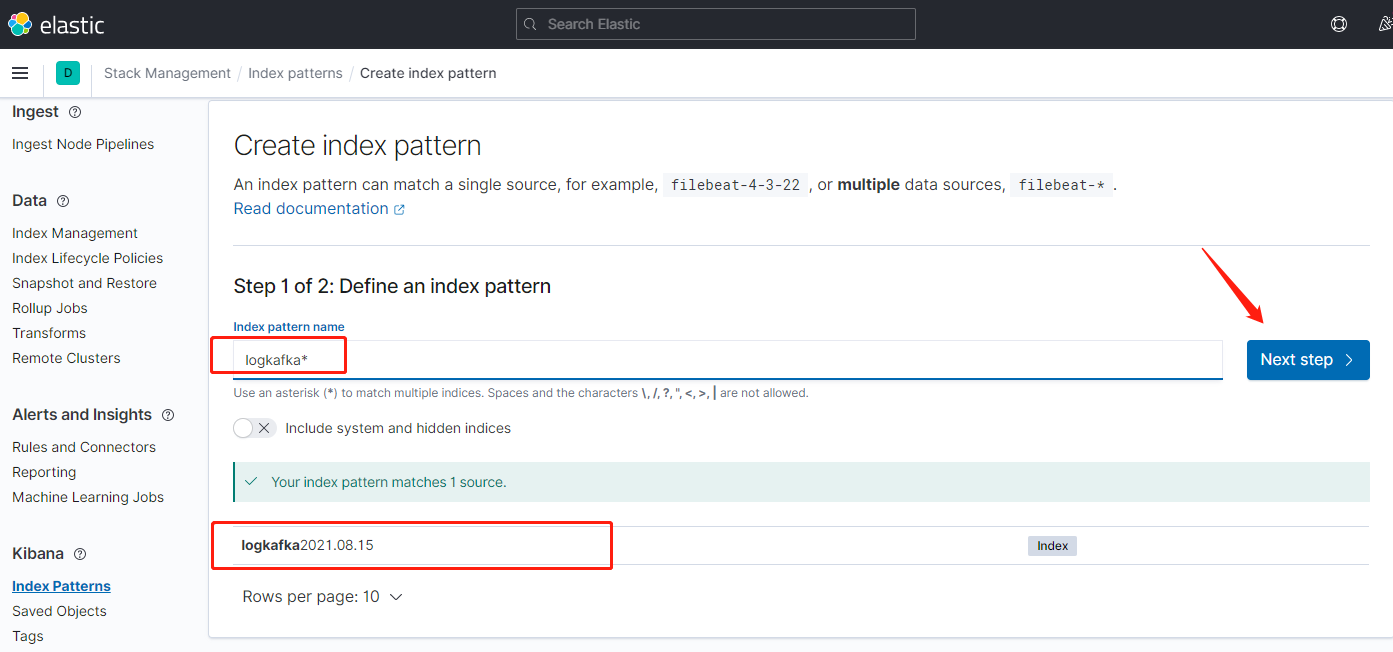Viewport: 1393px width, 652px height.
Task: Click the logkafka2021.08.15 index row
Action: [x=801, y=546]
